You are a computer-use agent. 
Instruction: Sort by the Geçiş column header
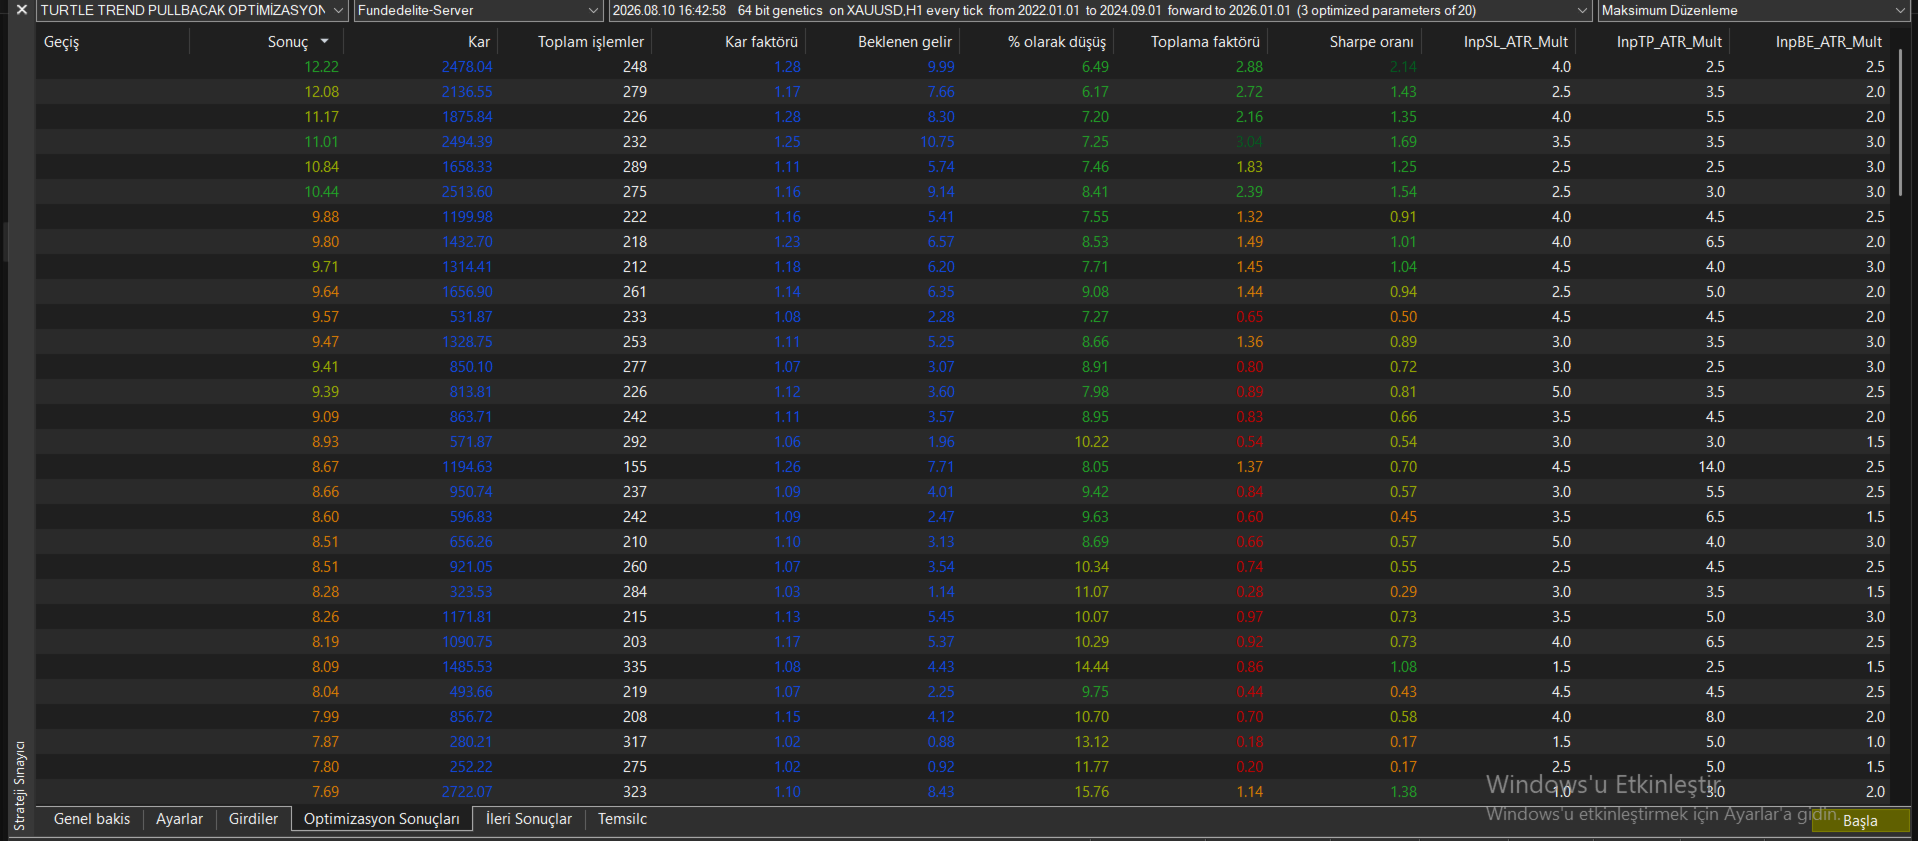62,42
